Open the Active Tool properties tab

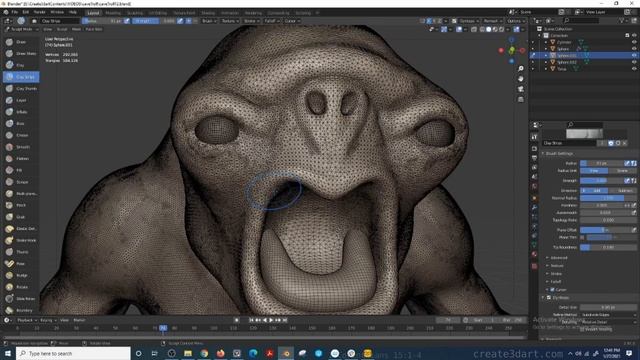[534, 138]
